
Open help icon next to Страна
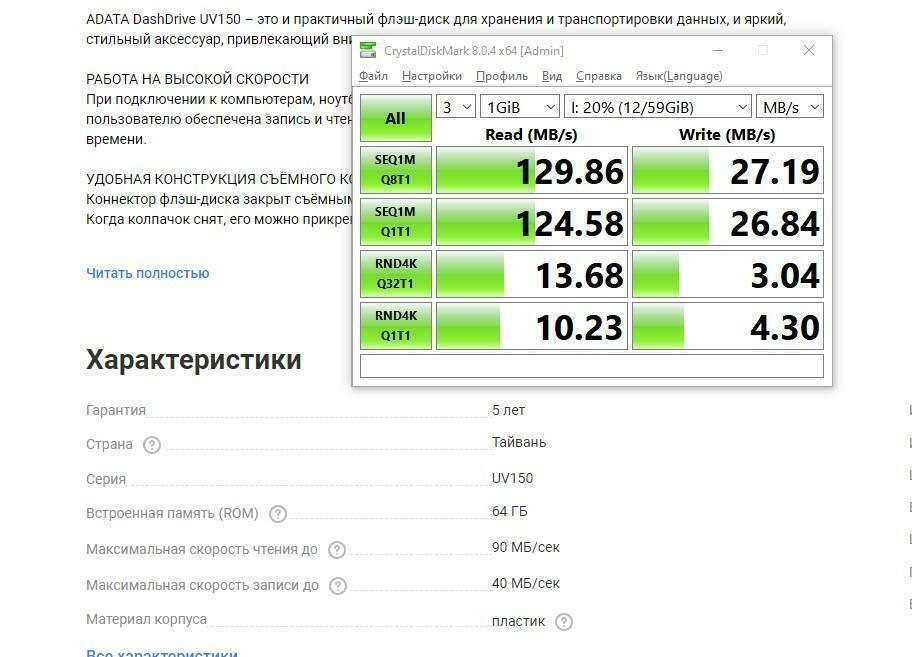(x=152, y=445)
